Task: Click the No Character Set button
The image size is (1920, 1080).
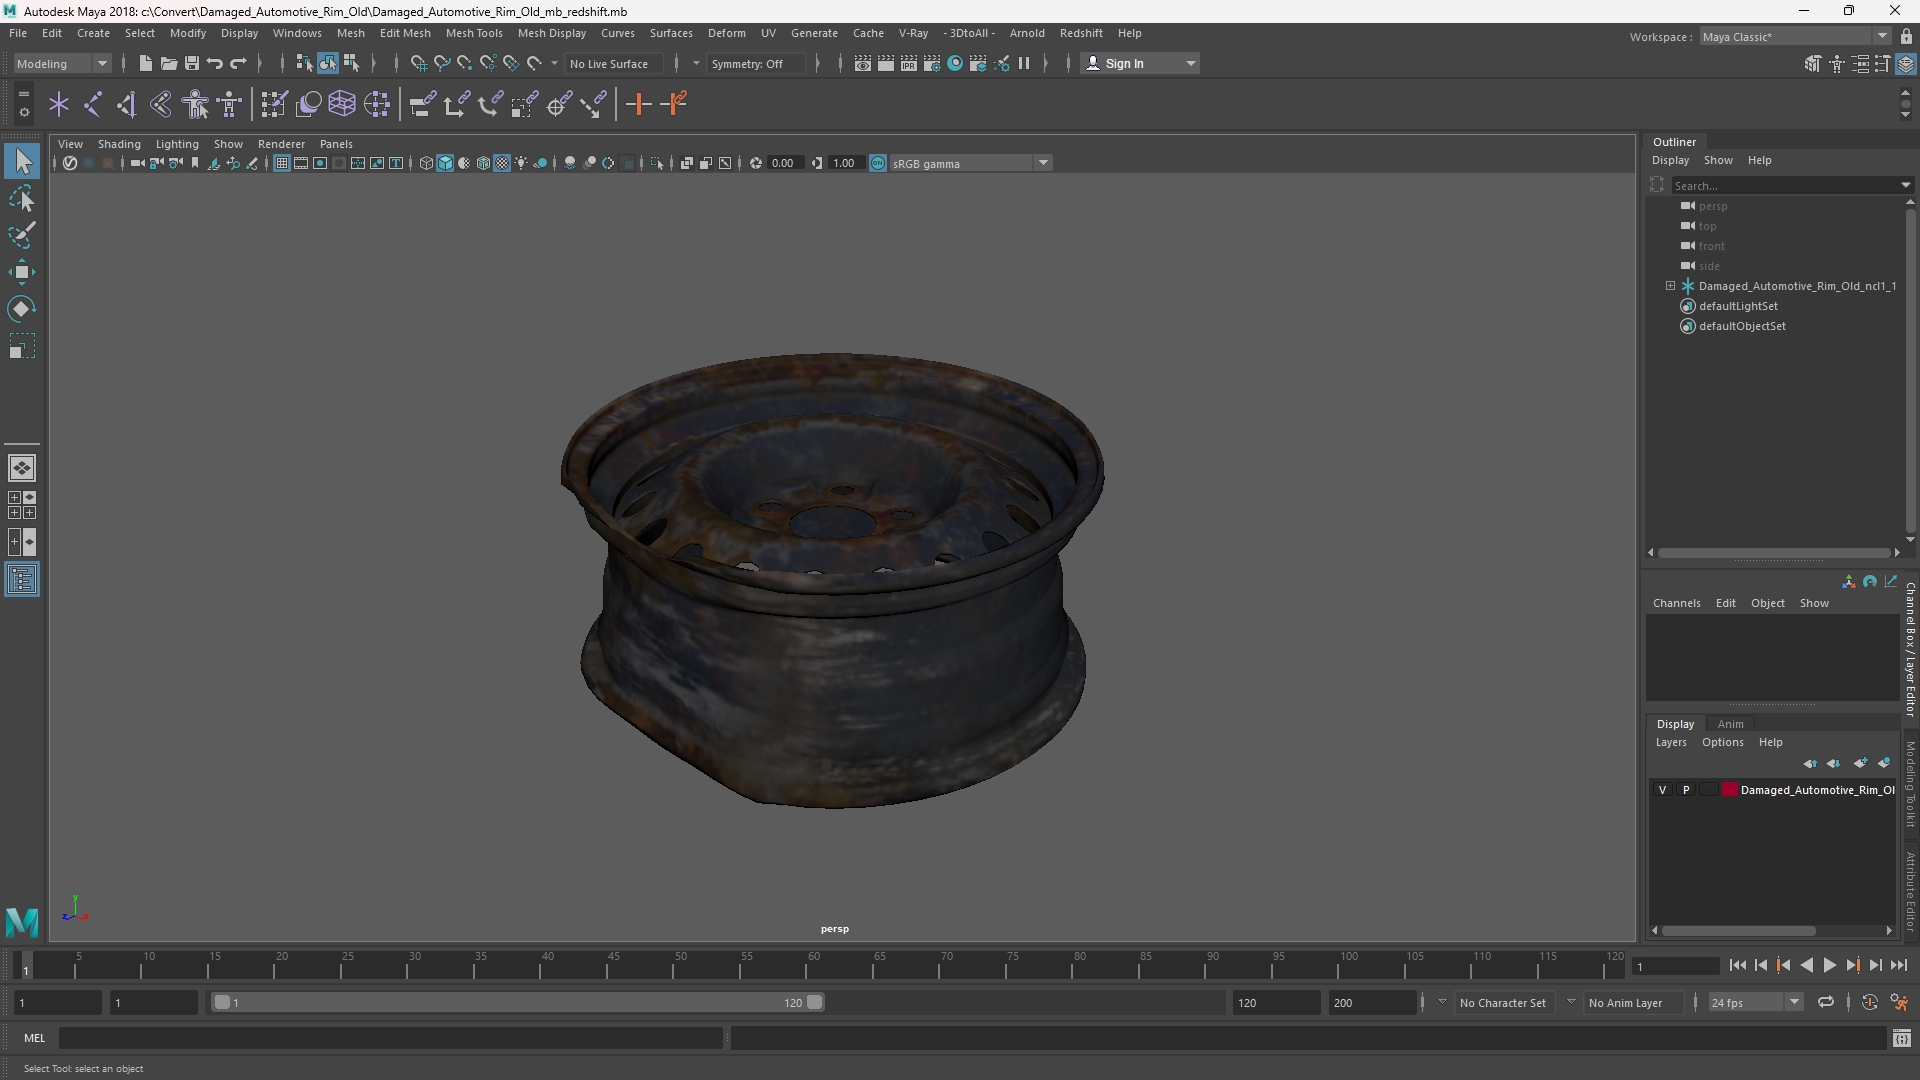Action: tap(1502, 1002)
